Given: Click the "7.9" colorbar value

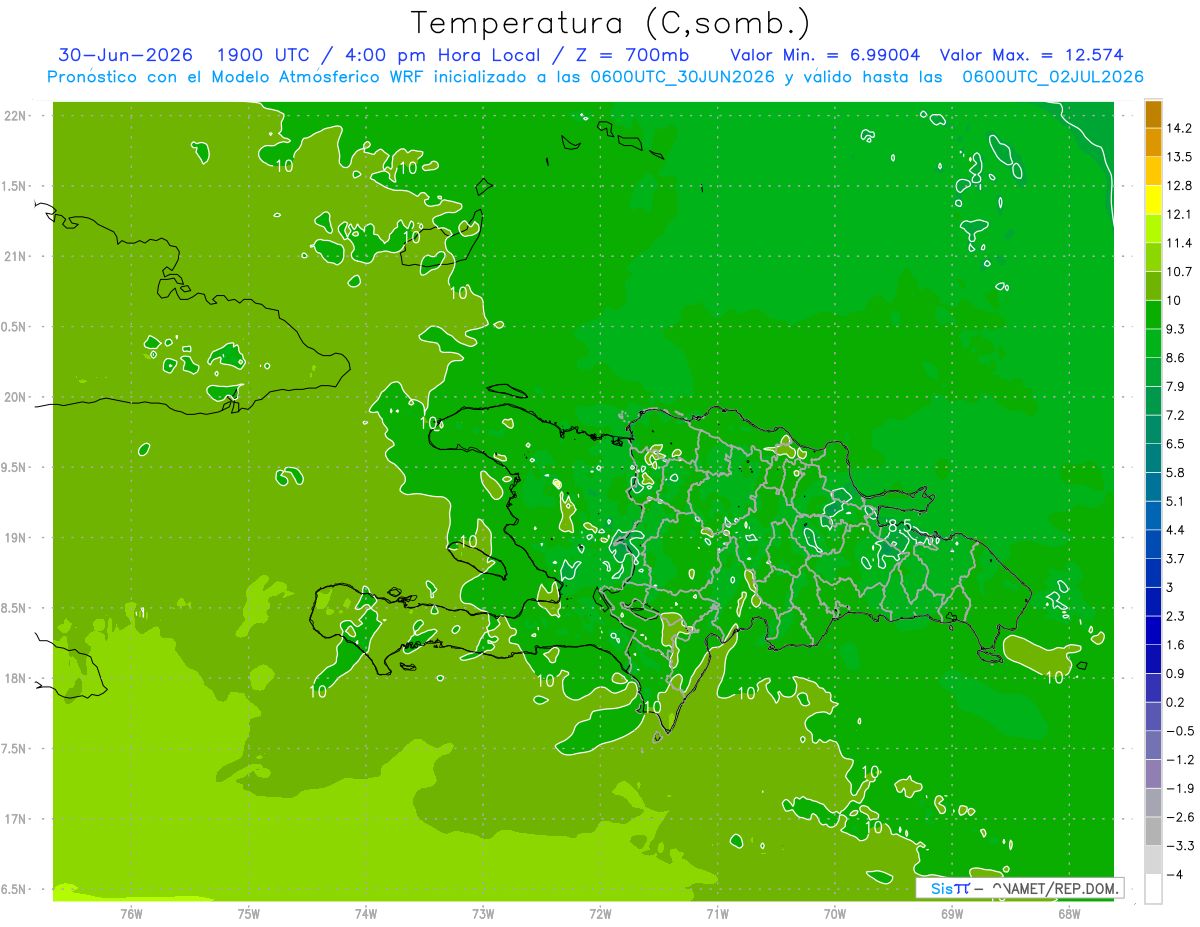Looking at the screenshot, I should (1177, 387).
